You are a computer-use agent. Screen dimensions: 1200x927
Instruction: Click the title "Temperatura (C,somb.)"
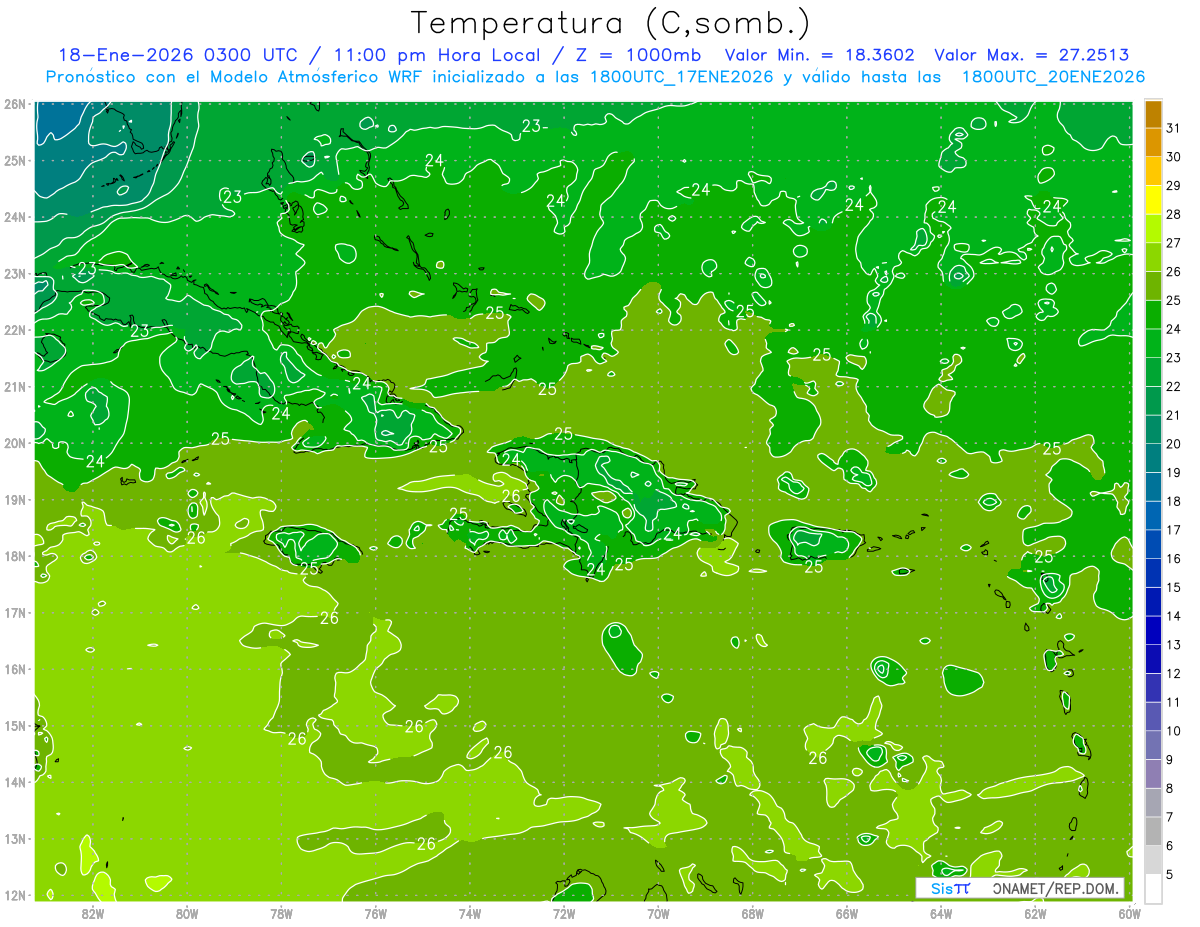(x=611, y=23)
